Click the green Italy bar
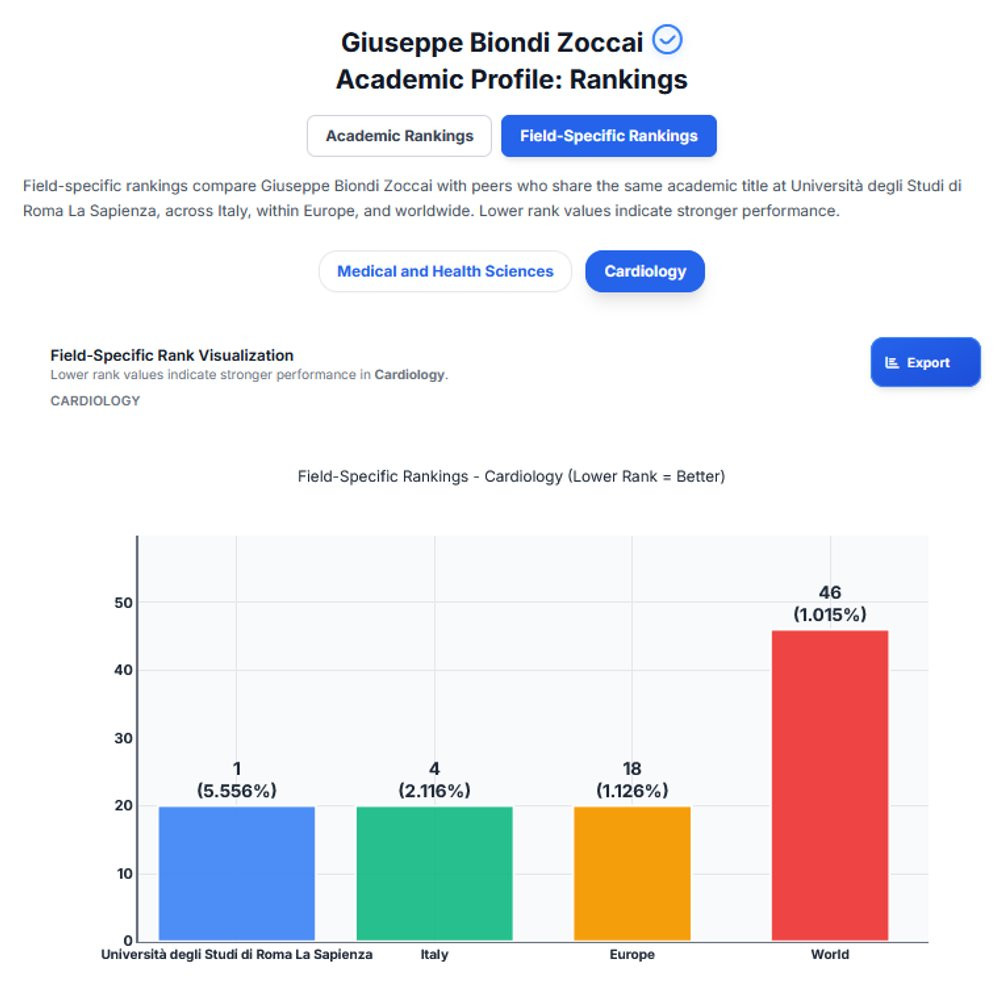The height and width of the screenshot is (996, 1008). pos(435,873)
